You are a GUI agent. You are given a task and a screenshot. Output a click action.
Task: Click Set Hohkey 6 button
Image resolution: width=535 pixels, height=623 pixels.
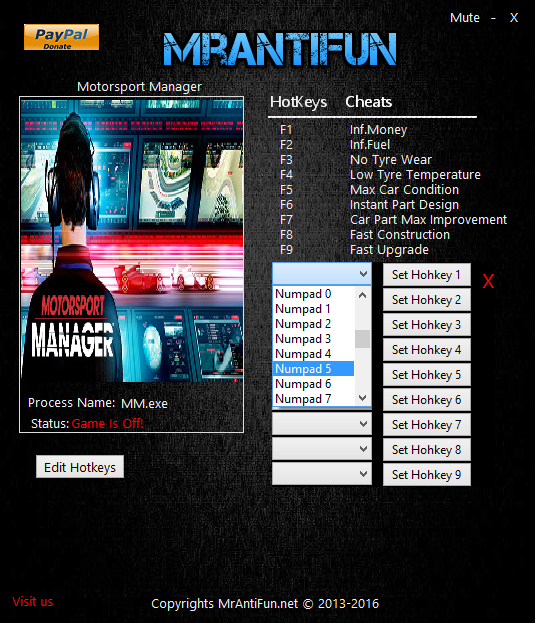(x=427, y=400)
